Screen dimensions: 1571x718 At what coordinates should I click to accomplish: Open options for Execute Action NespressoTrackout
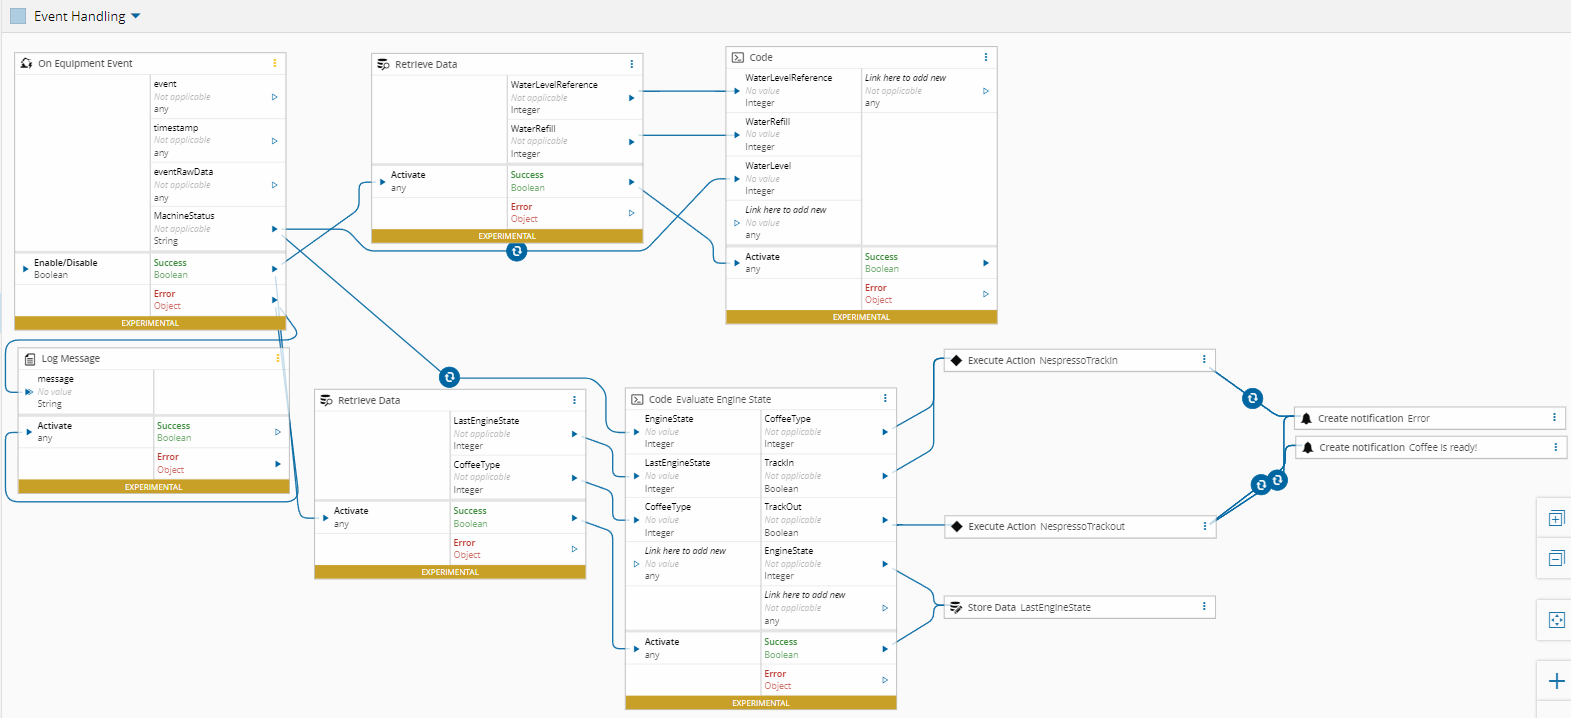pyautogui.click(x=1204, y=526)
